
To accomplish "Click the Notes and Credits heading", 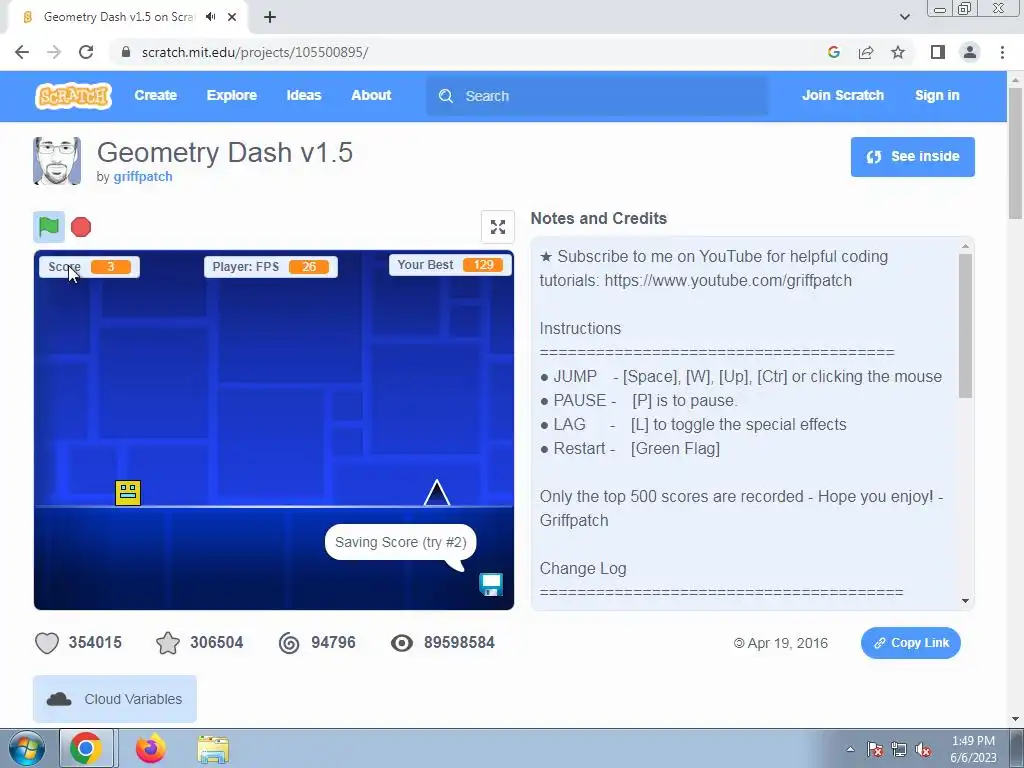I will point(598,218).
